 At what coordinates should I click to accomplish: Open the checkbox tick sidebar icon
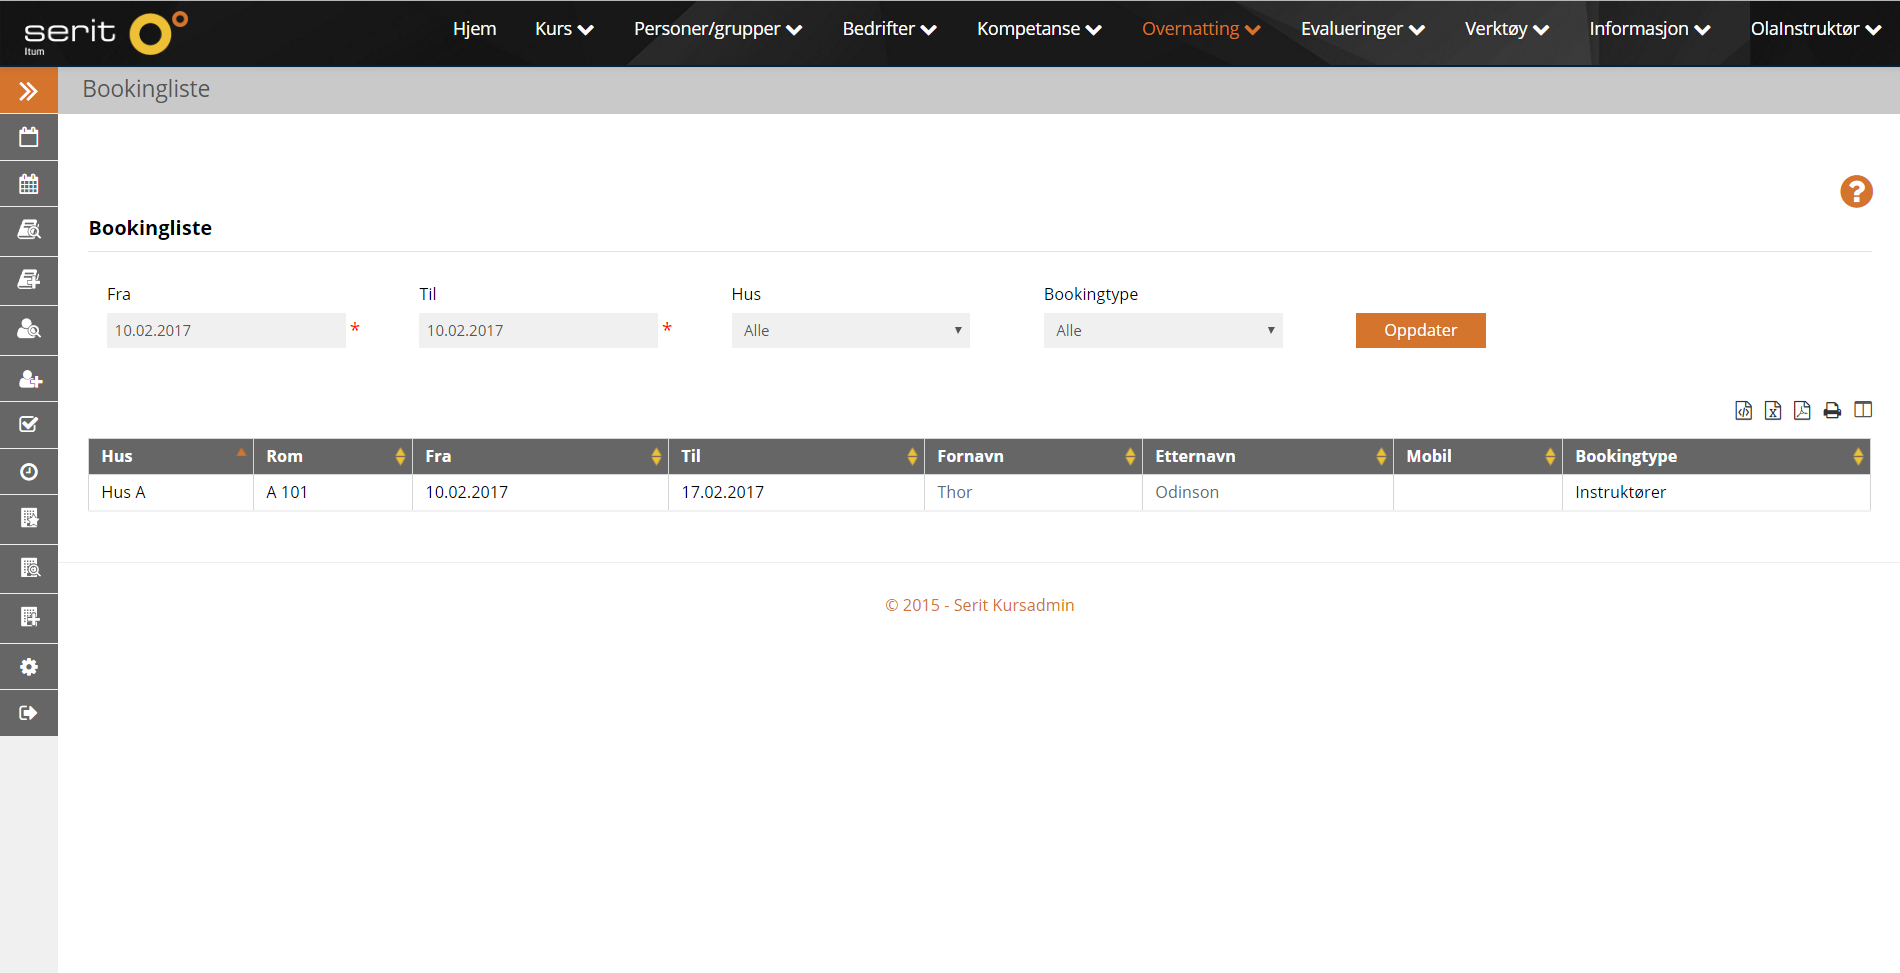coord(29,425)
